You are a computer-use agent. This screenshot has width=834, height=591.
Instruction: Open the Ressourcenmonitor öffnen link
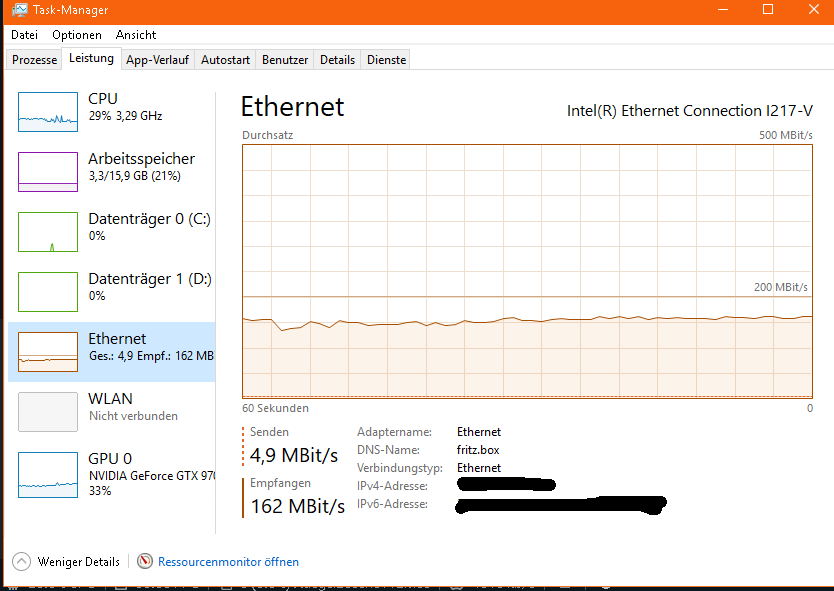(228, 562)
